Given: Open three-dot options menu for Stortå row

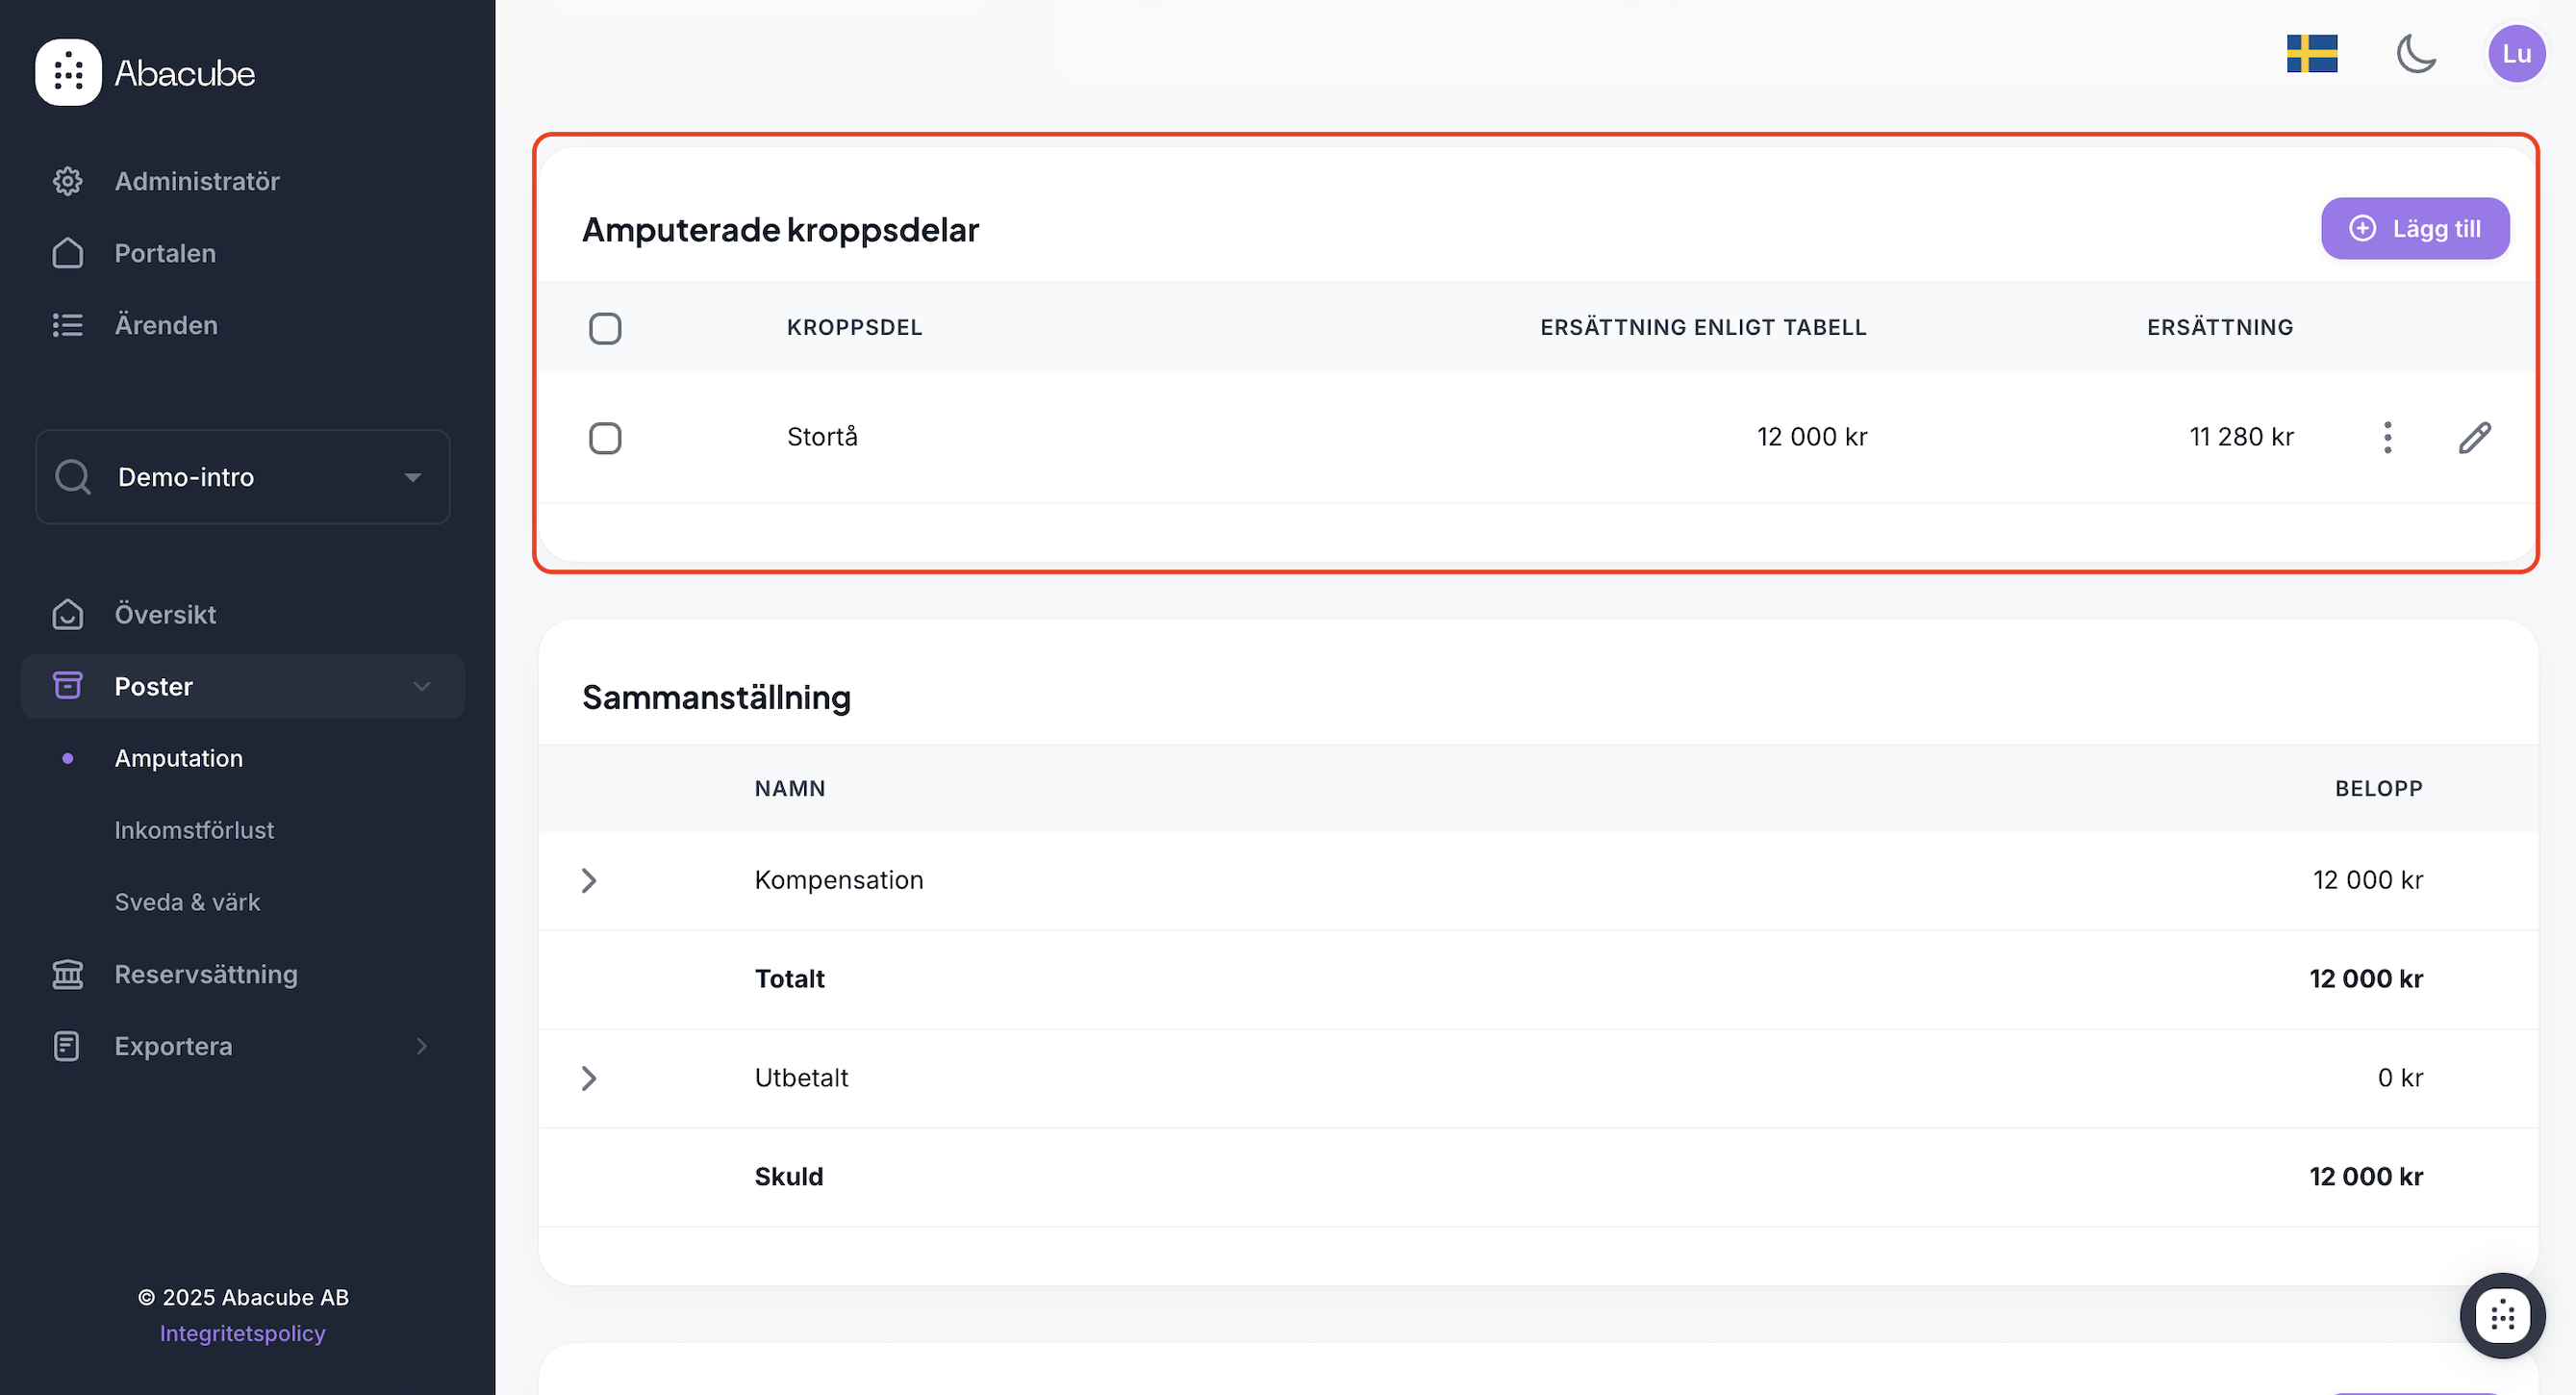Looking at the screenshot, I should pos(2387,438).
